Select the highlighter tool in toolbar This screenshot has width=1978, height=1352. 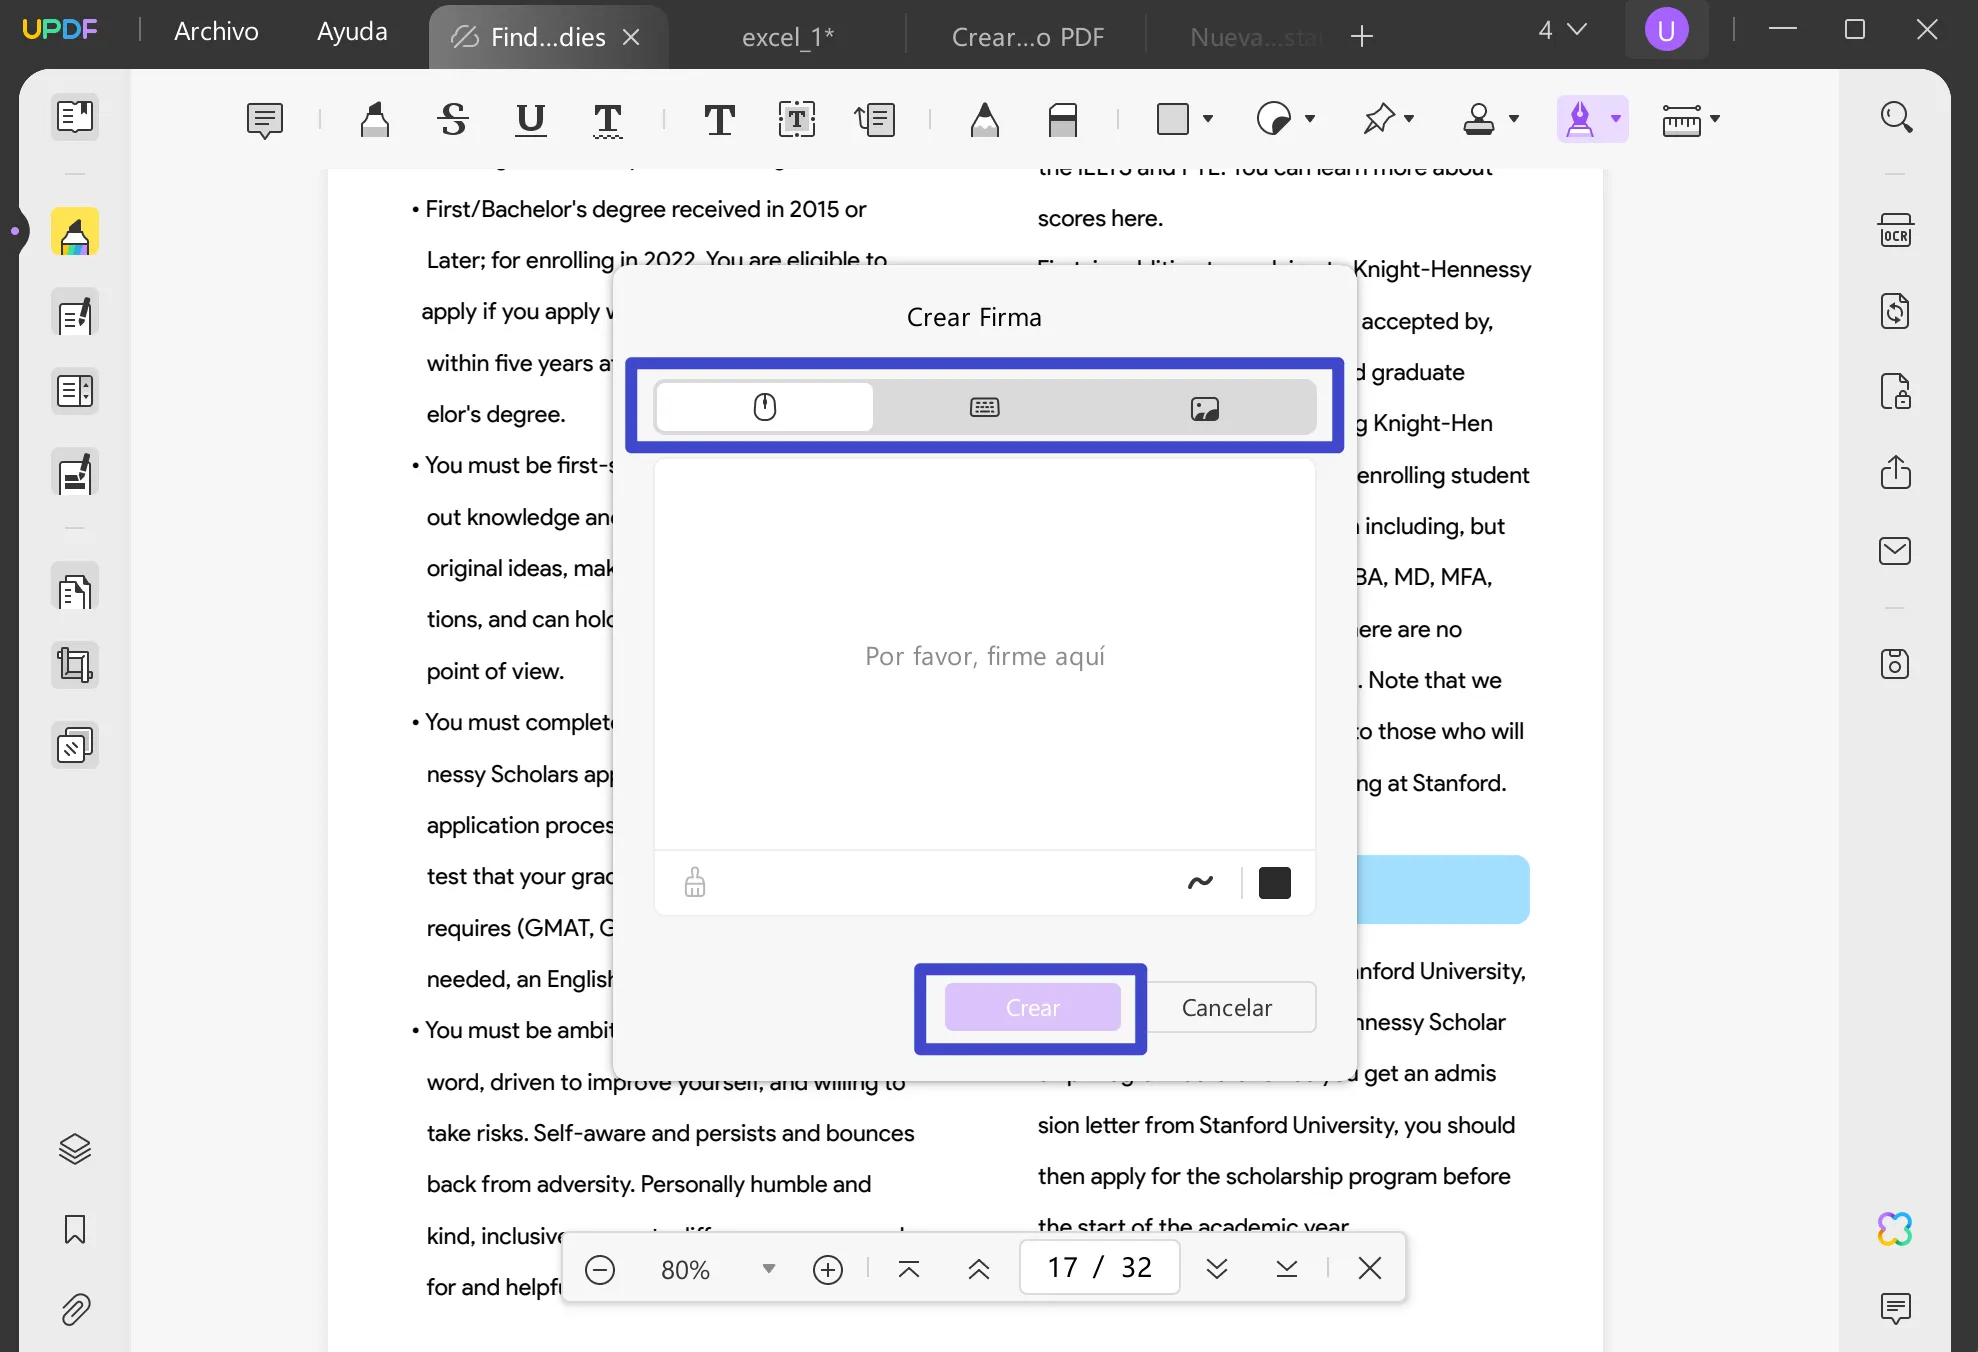point(375,120)
